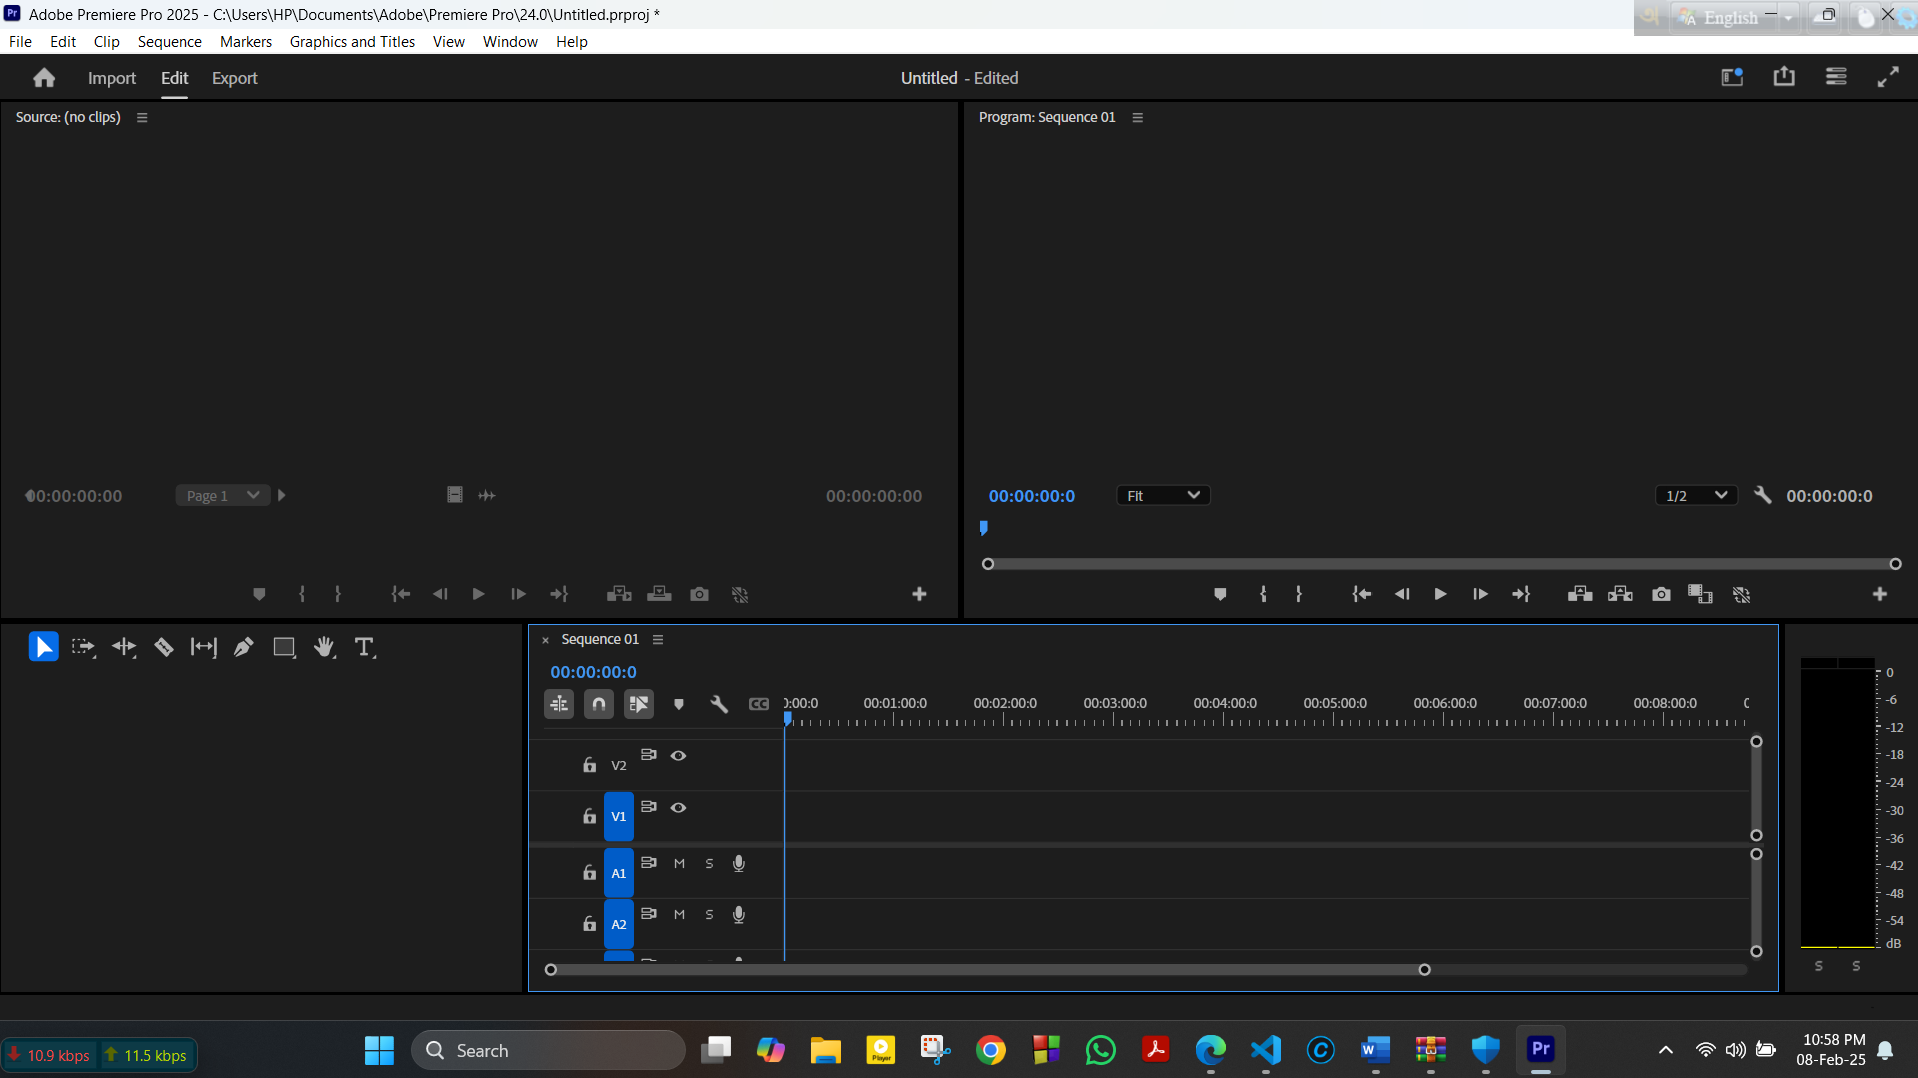Select the Hand tool
Screen dimensions: 1918x1078
[324, 647]
